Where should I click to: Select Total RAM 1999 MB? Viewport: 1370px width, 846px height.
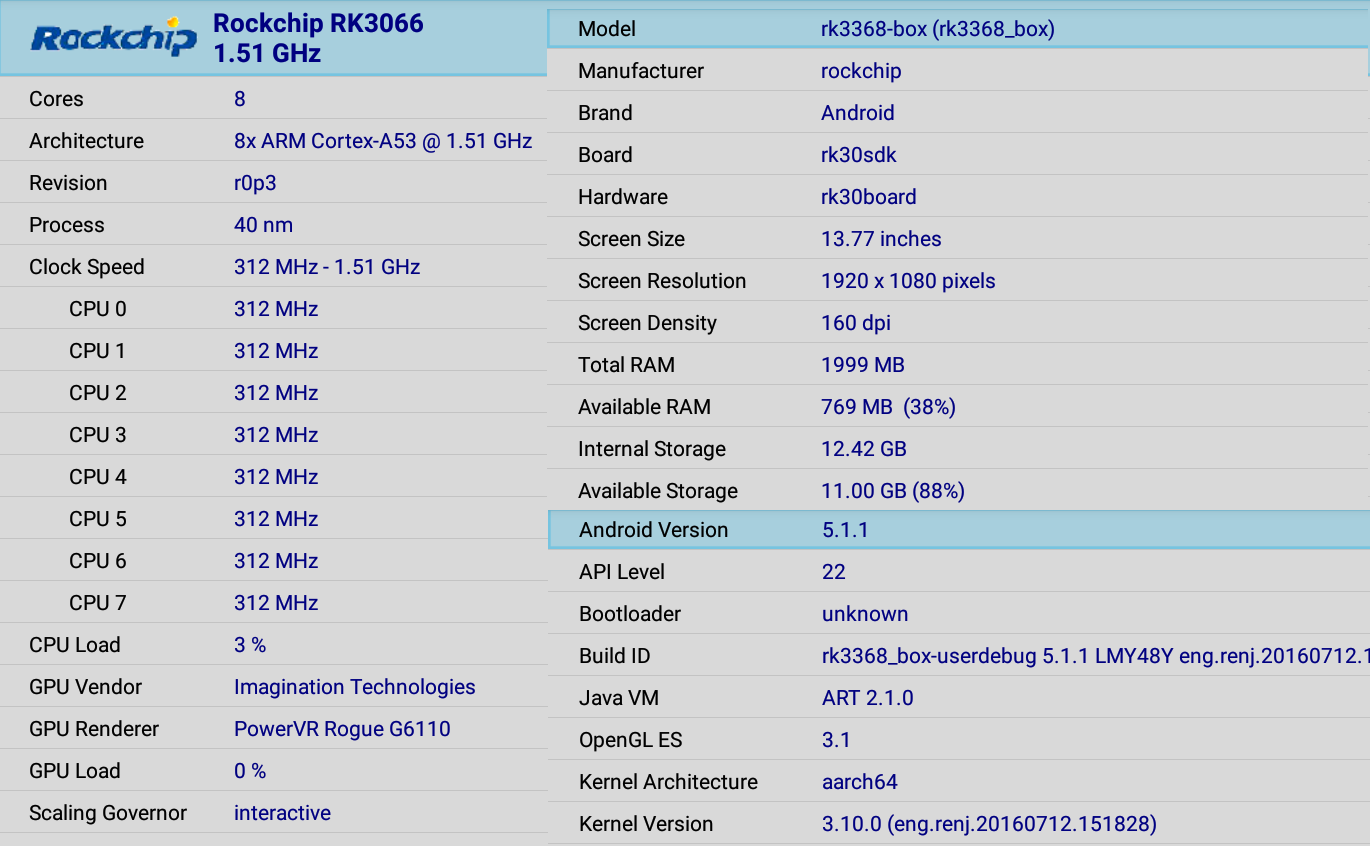point(863,365)
